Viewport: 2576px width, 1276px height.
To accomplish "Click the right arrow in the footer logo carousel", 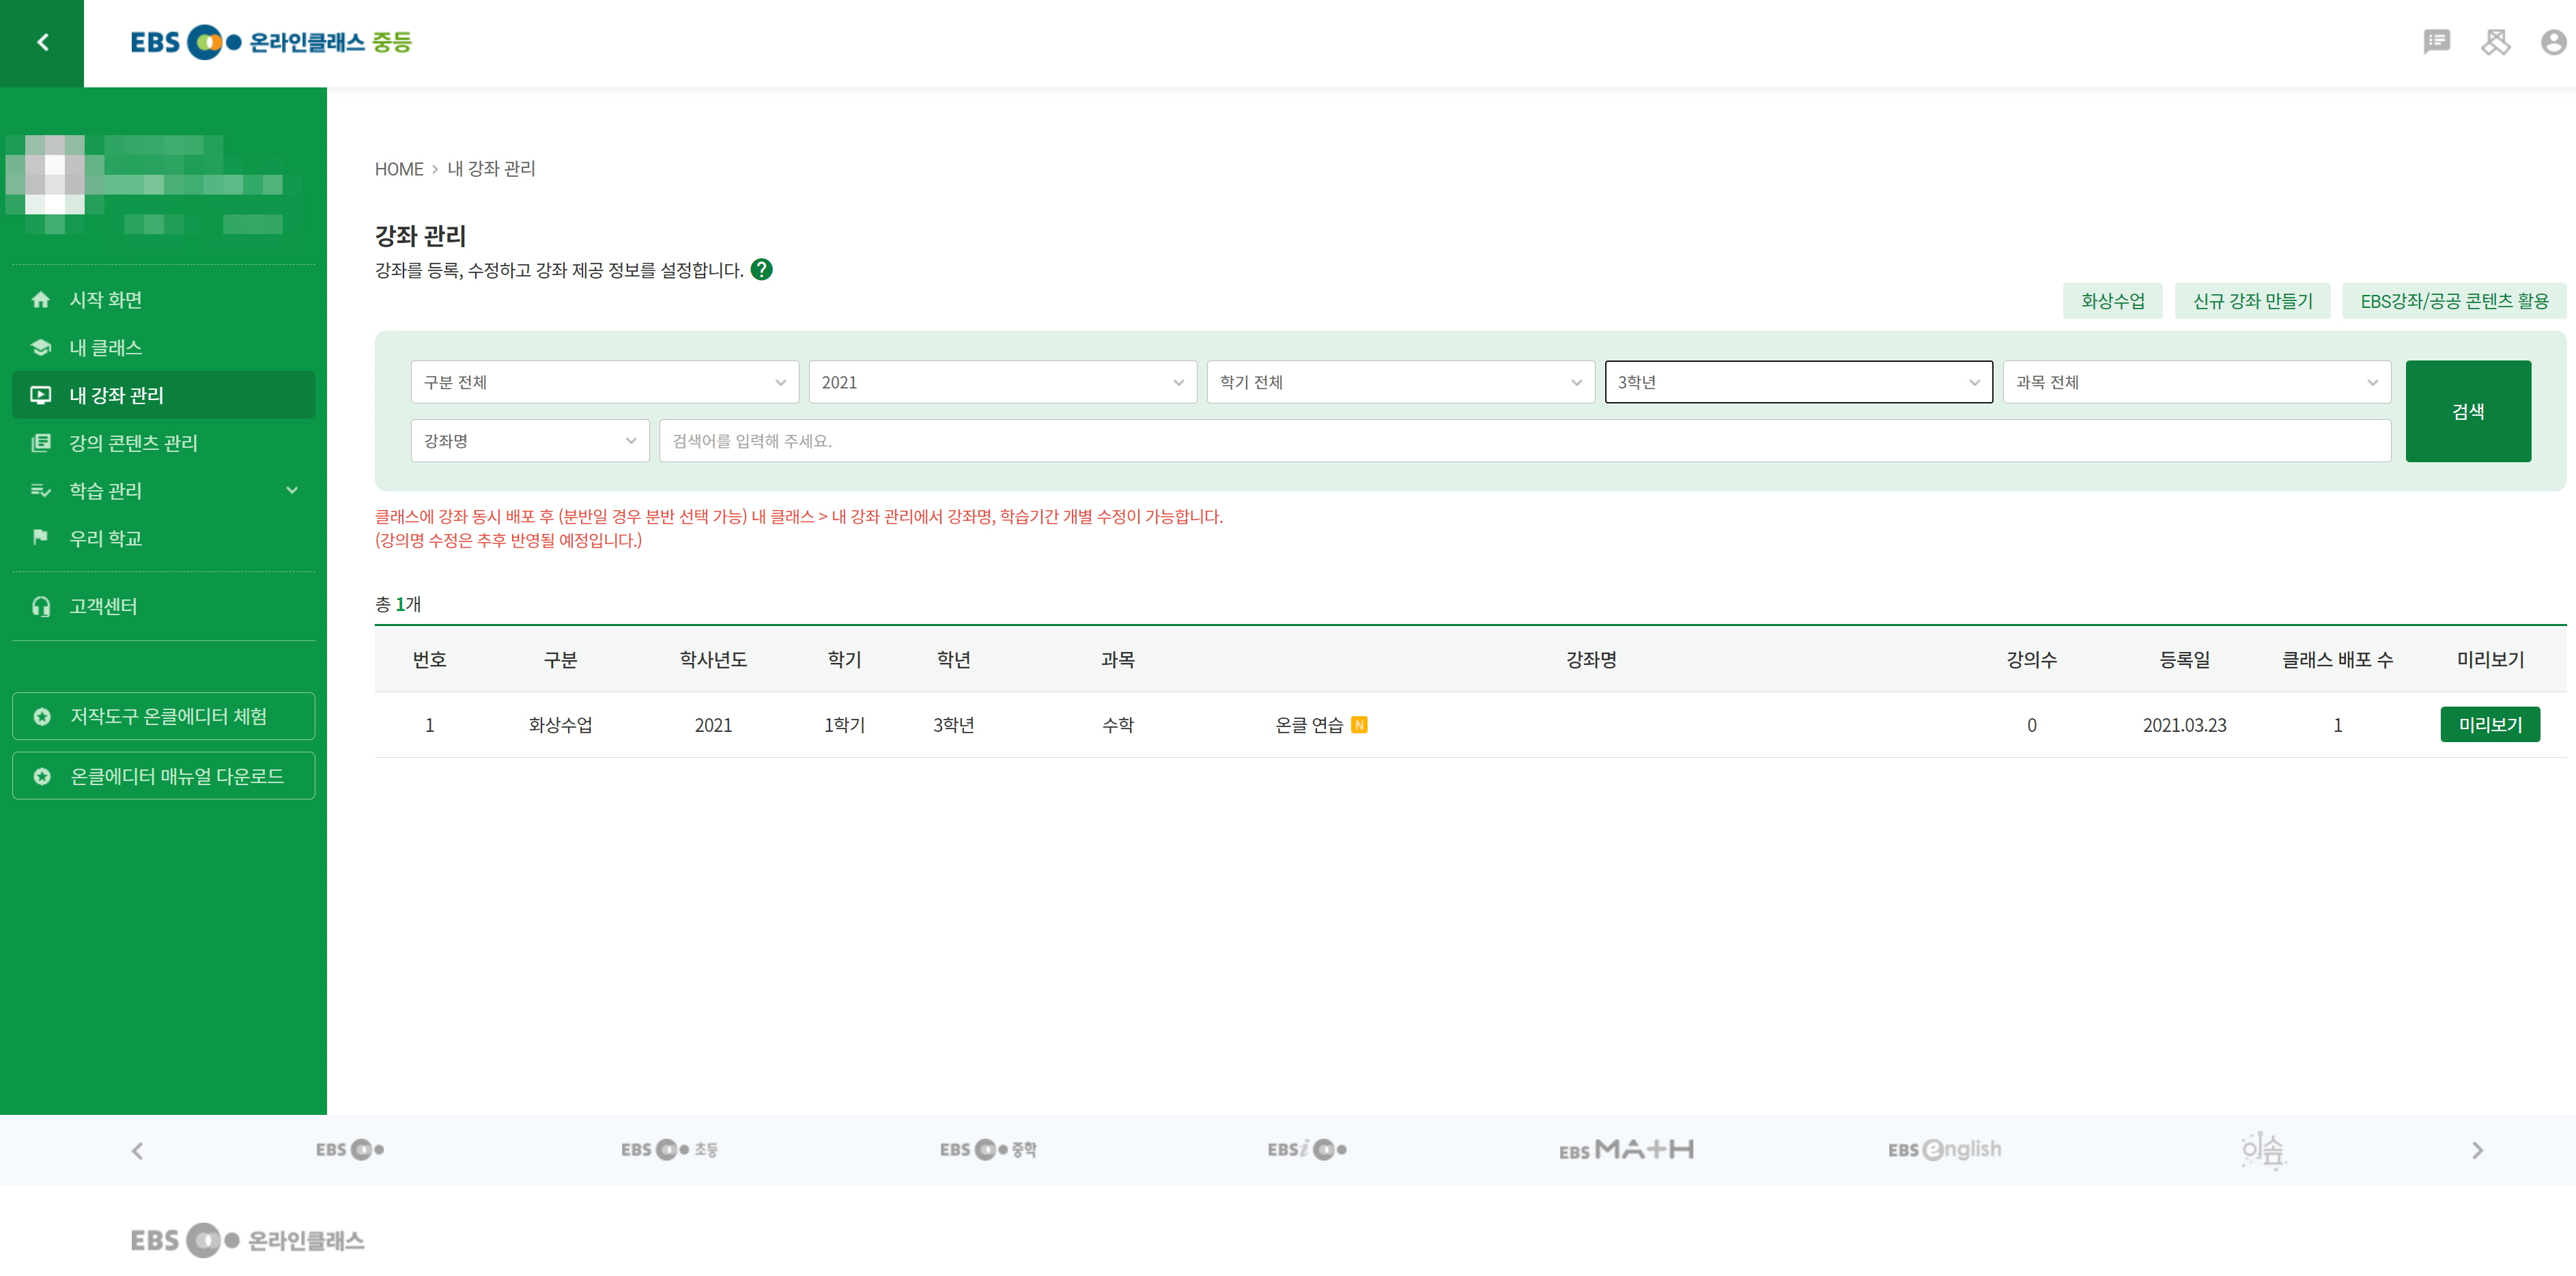I will pos(2478,1149).
